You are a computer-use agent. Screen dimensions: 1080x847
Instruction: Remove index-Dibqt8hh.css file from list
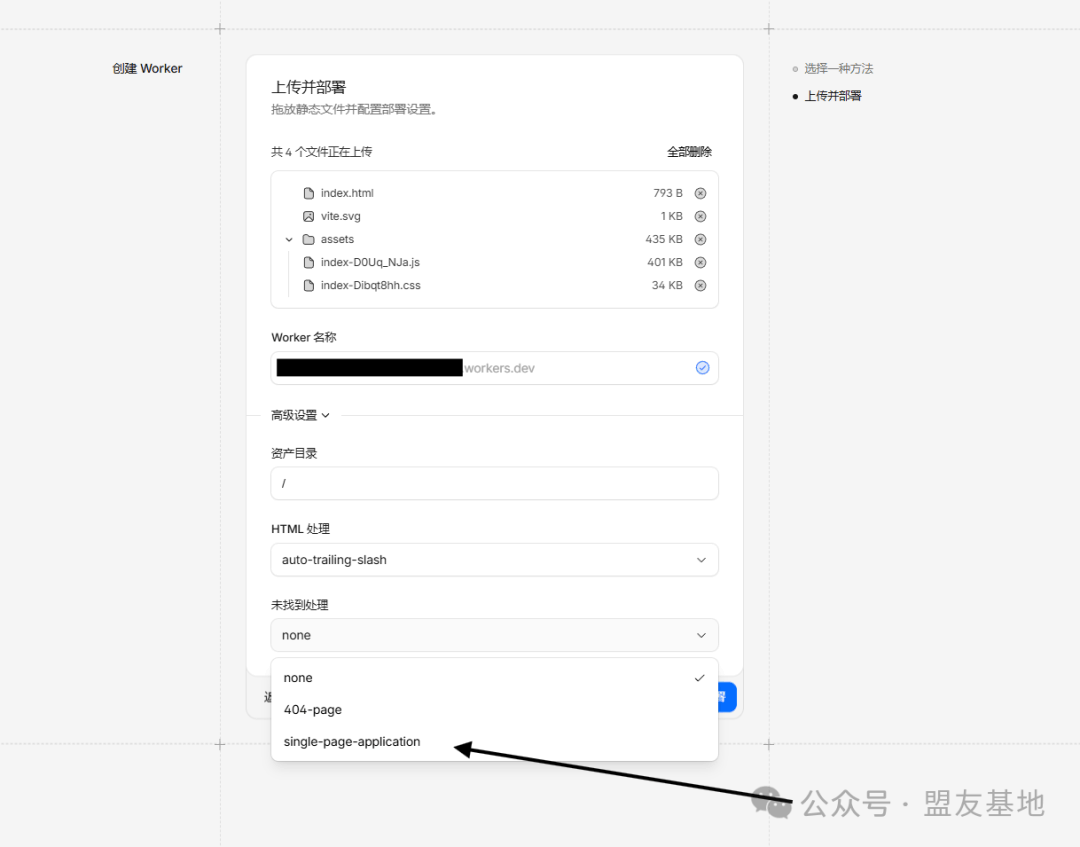click(700, 285)
